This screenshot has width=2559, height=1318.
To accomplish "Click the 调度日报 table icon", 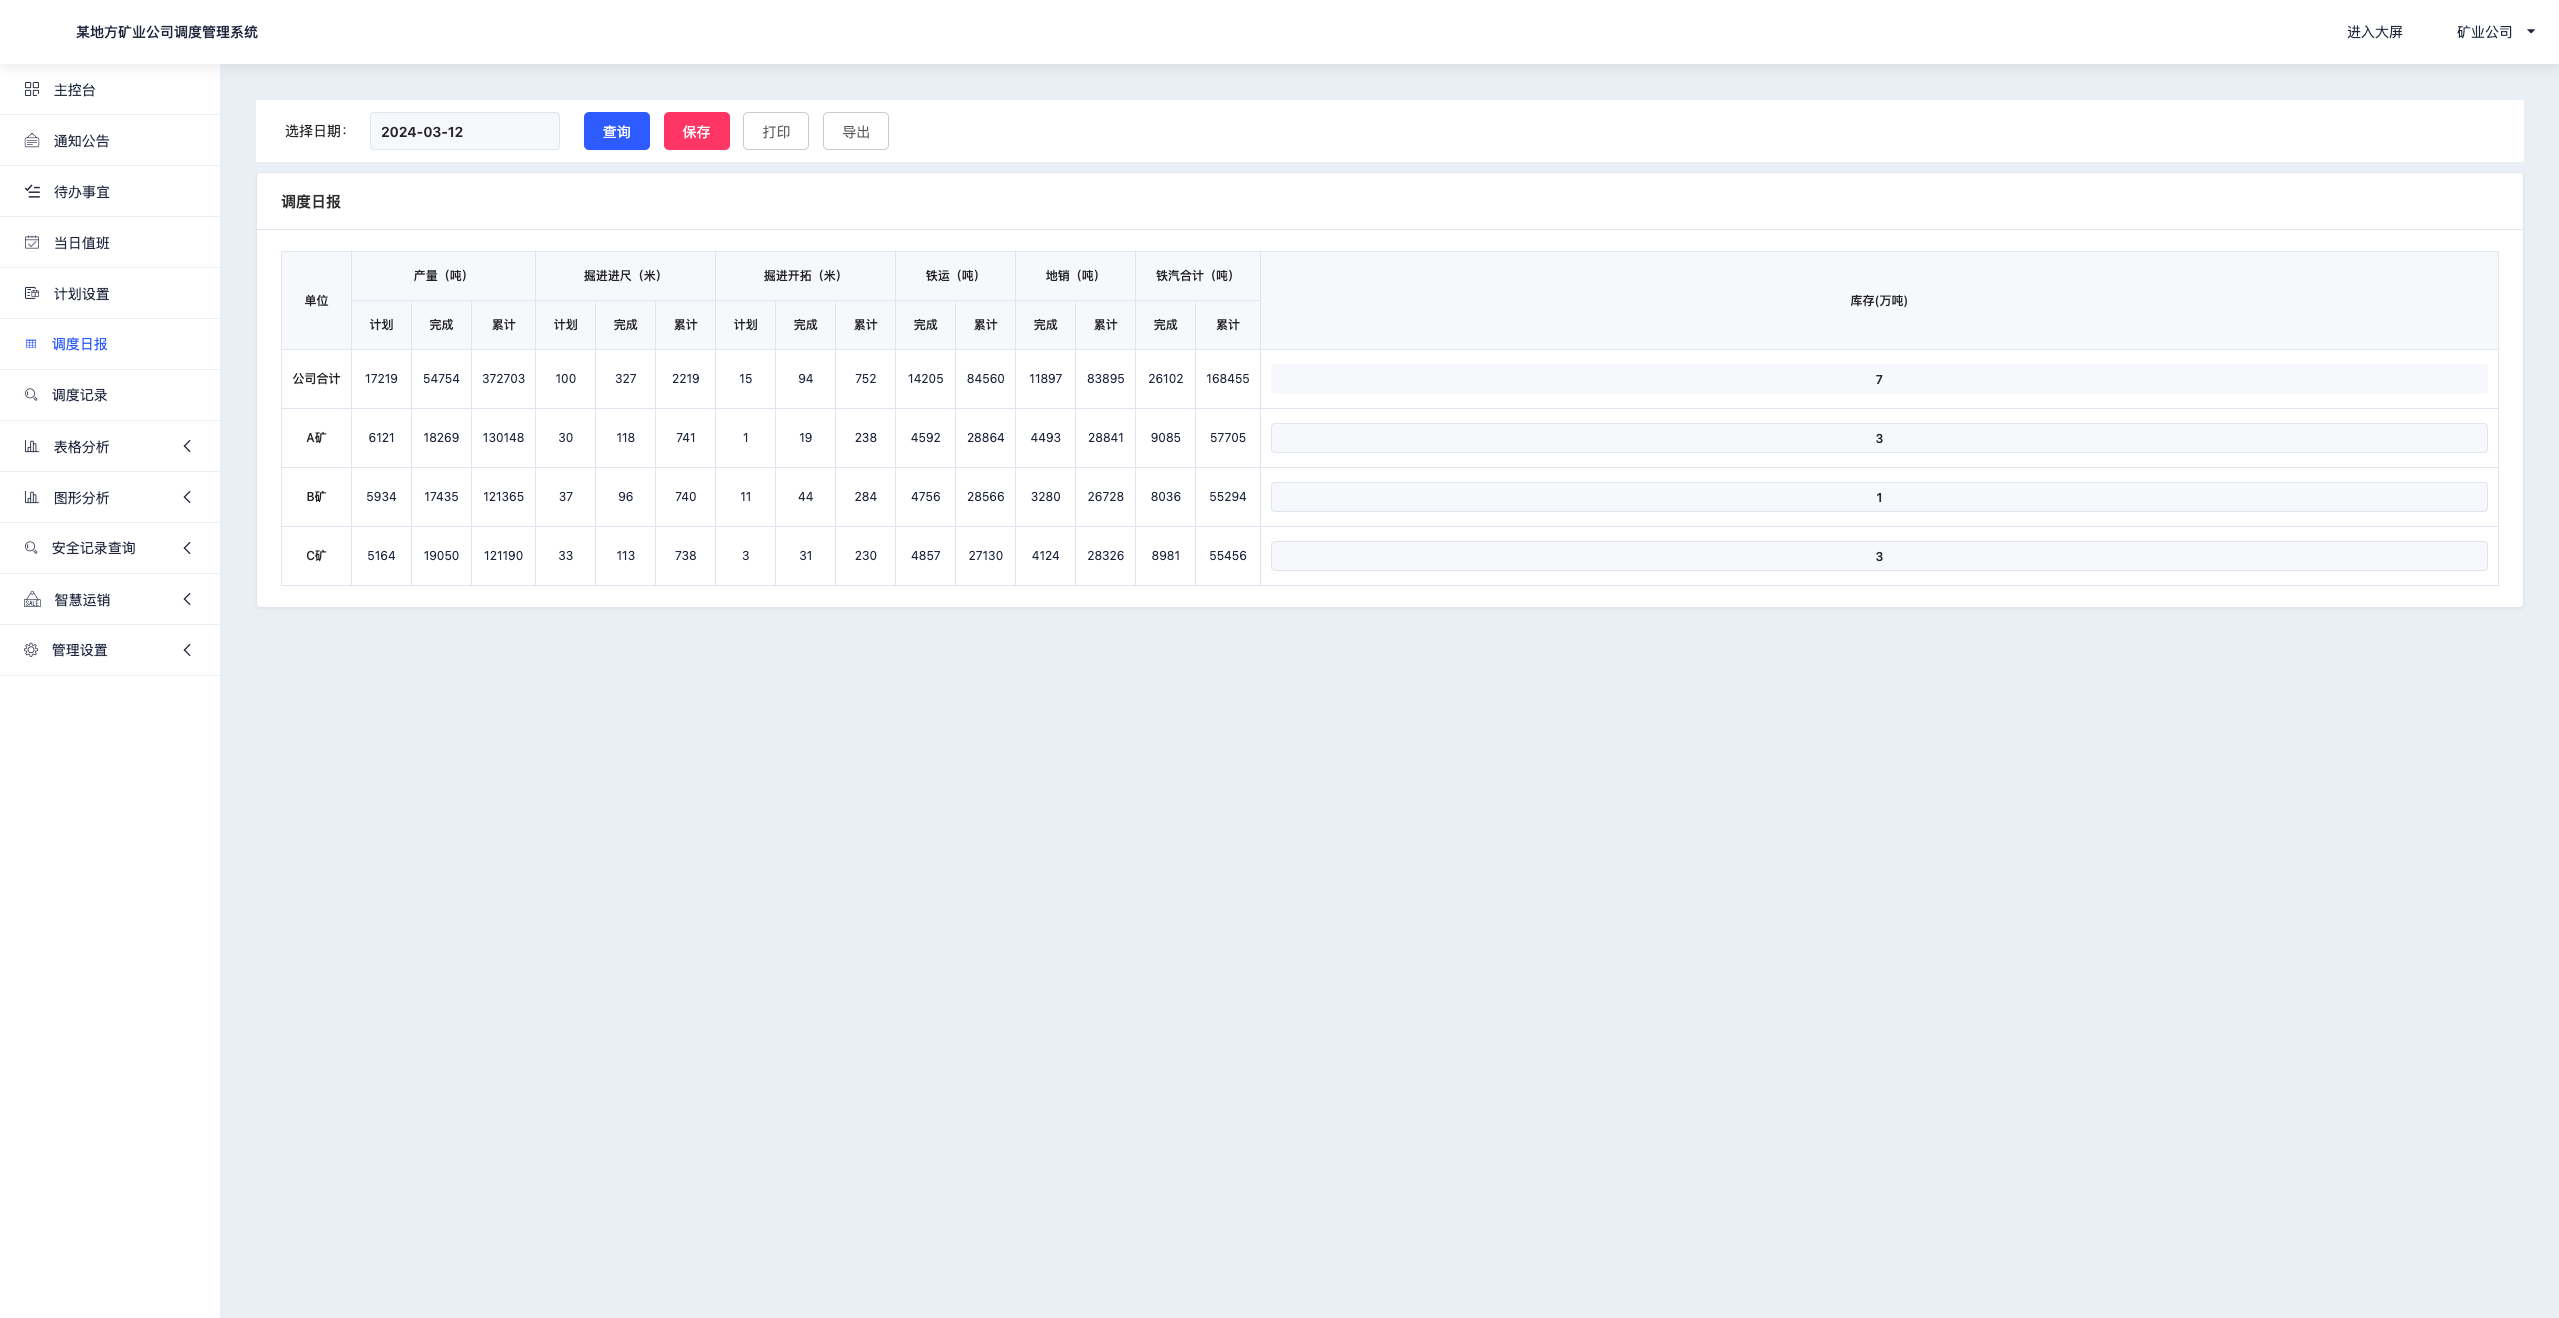I will pos(31,344).
